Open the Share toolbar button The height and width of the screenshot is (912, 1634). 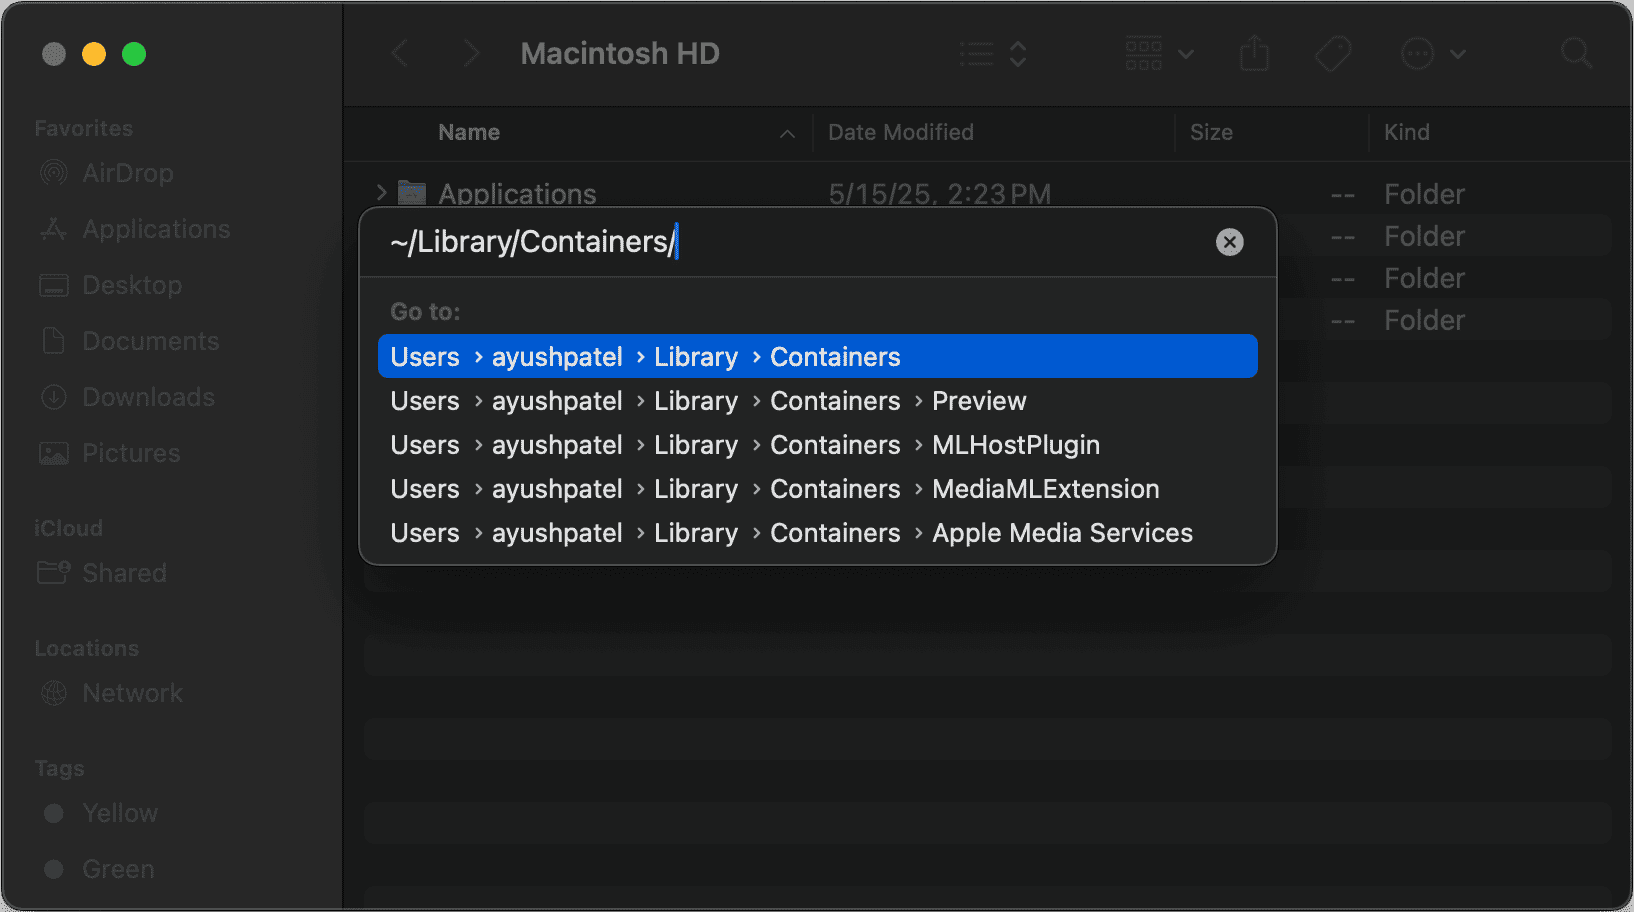[x=1254, y=54]
